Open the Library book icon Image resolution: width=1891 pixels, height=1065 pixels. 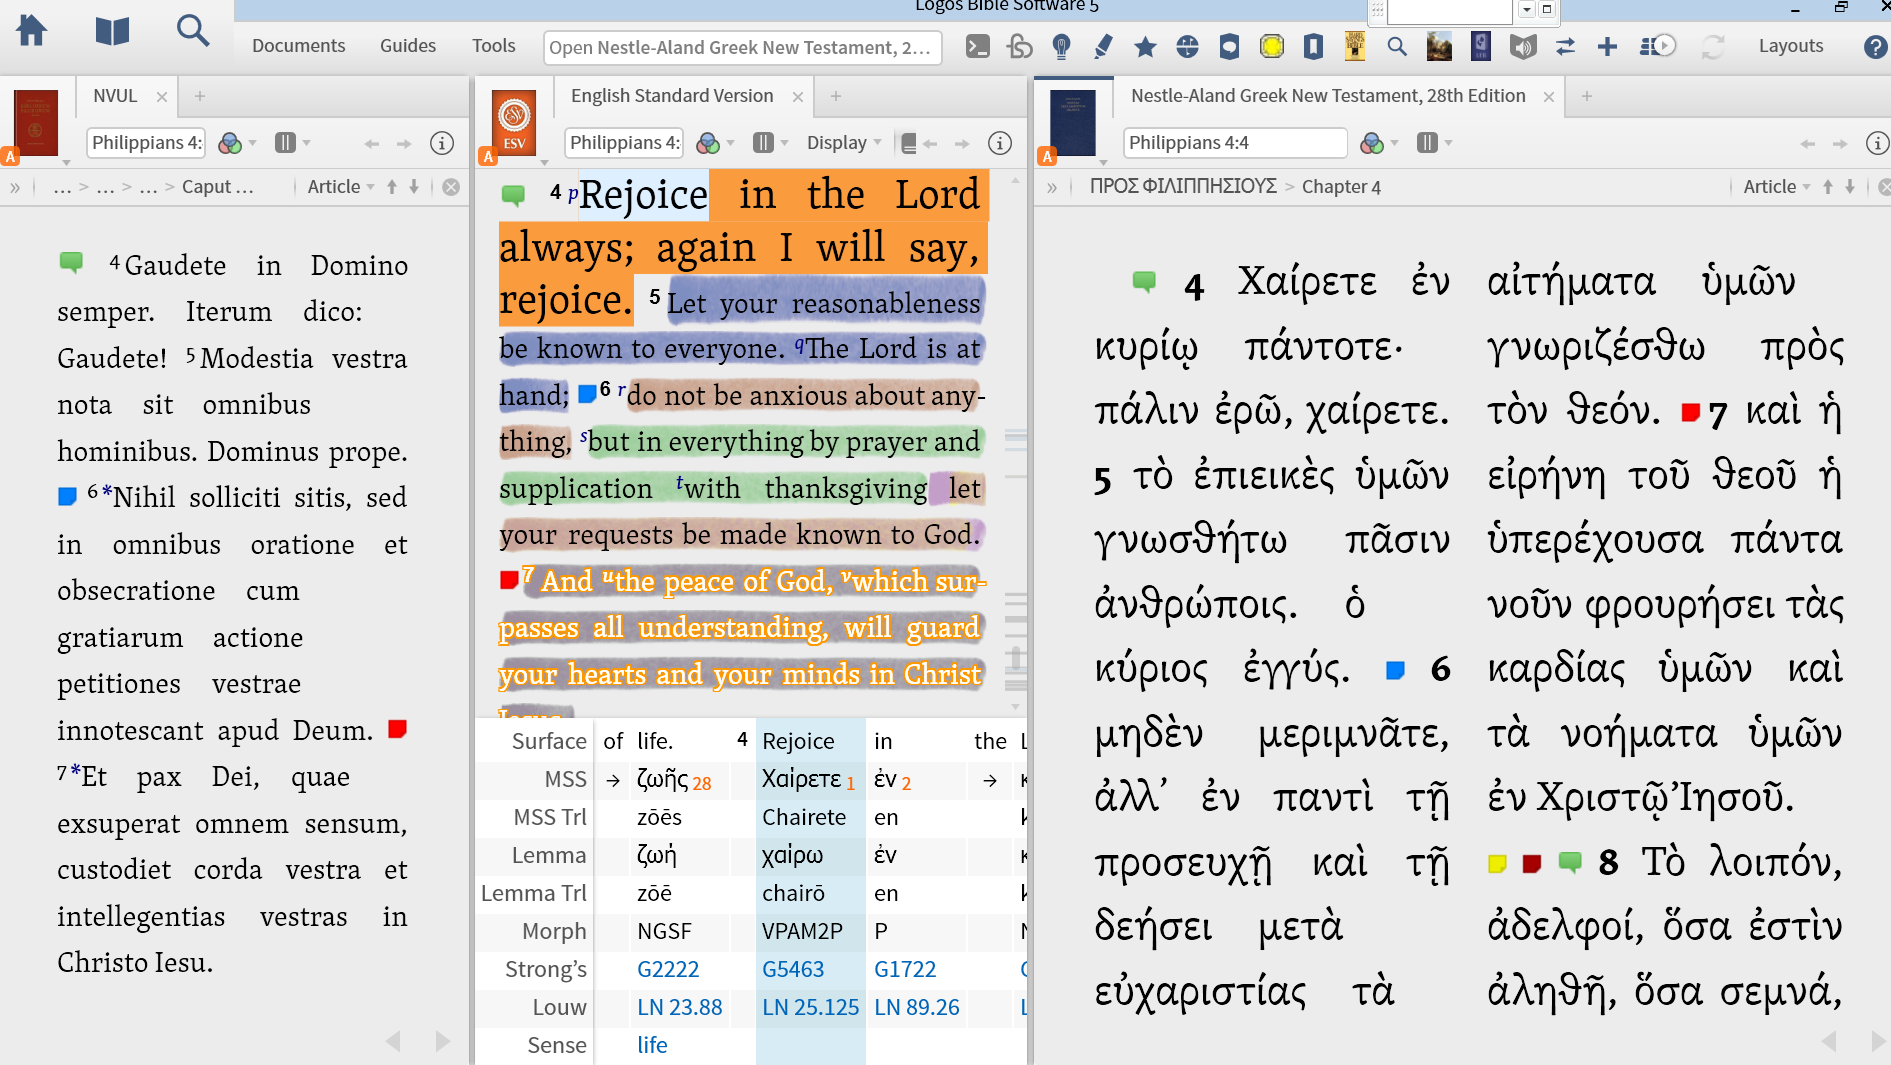click(112, 31)
